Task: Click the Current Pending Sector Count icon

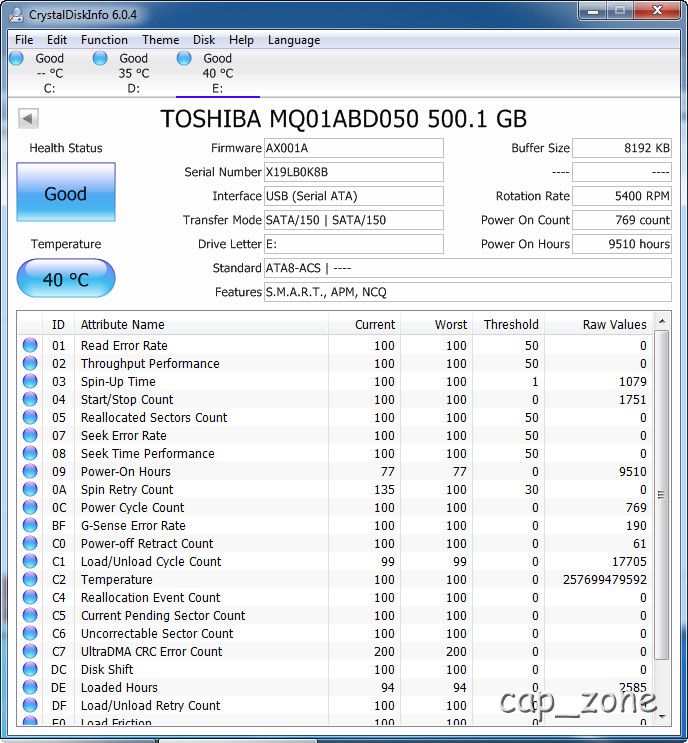Action: 30,615
